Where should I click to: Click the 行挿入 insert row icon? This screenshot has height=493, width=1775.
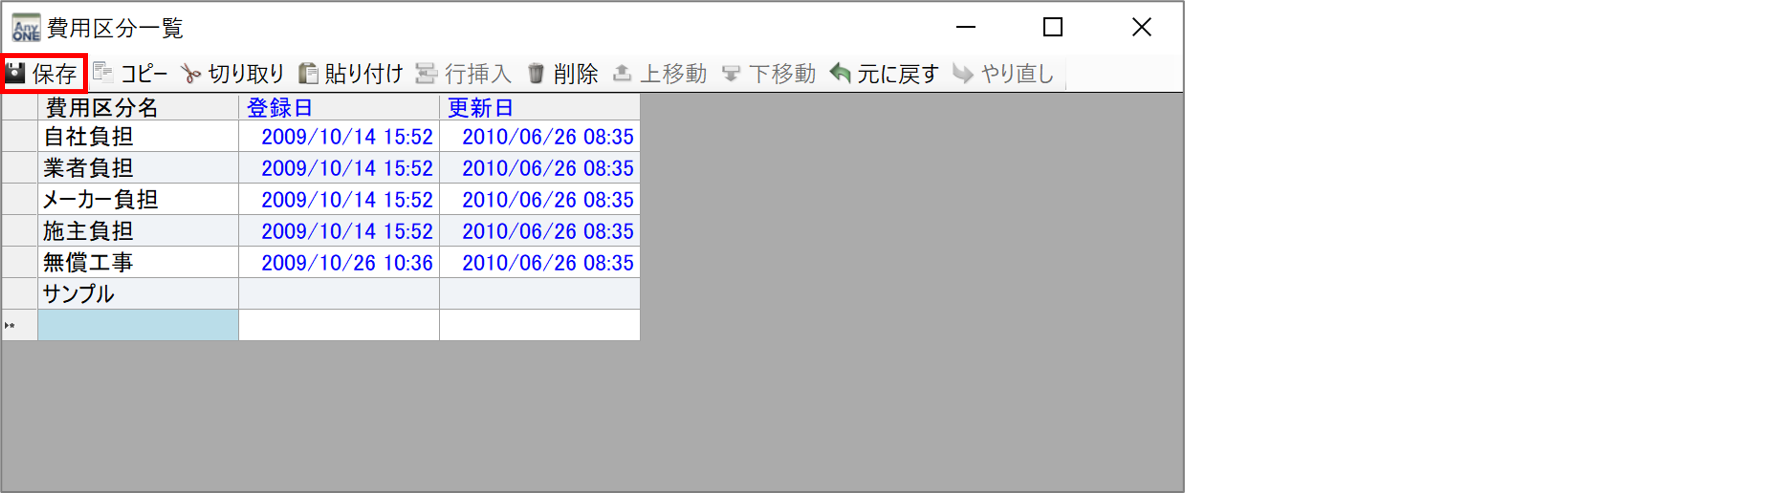(426, 73)
